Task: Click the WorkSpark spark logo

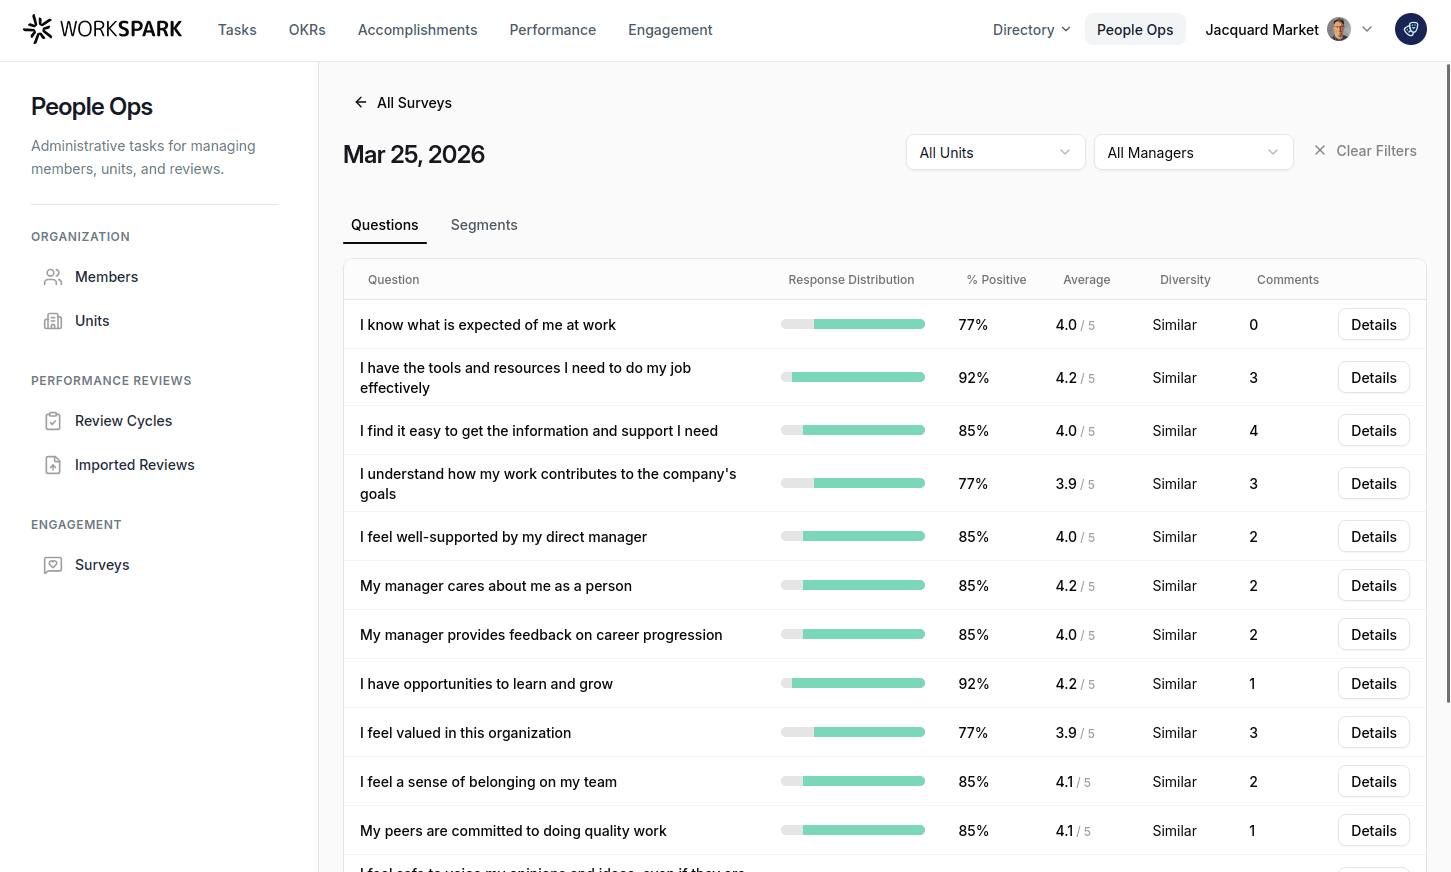Action: (38, 29)
